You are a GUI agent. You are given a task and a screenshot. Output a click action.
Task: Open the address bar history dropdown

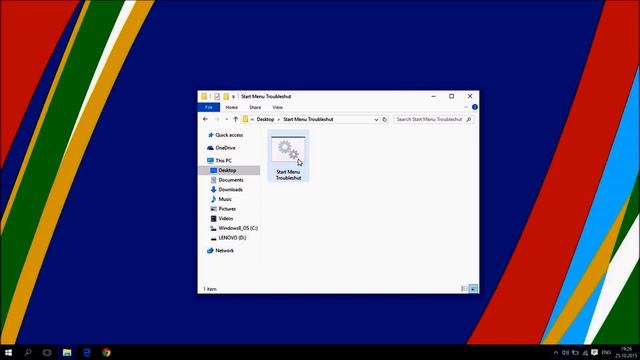click(376, 120)
